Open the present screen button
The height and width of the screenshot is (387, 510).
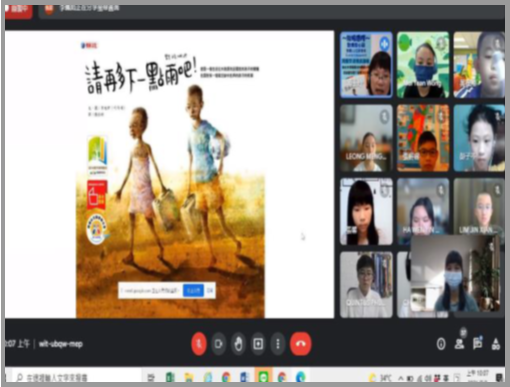pyautogui.click(x=258, y=344)
